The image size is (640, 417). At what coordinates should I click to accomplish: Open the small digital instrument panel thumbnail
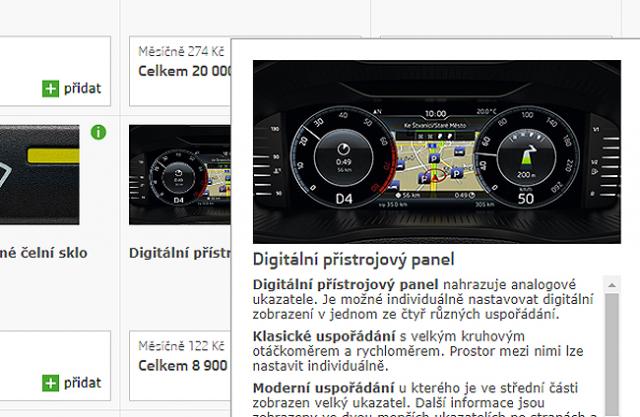click(x=180, y=175)
